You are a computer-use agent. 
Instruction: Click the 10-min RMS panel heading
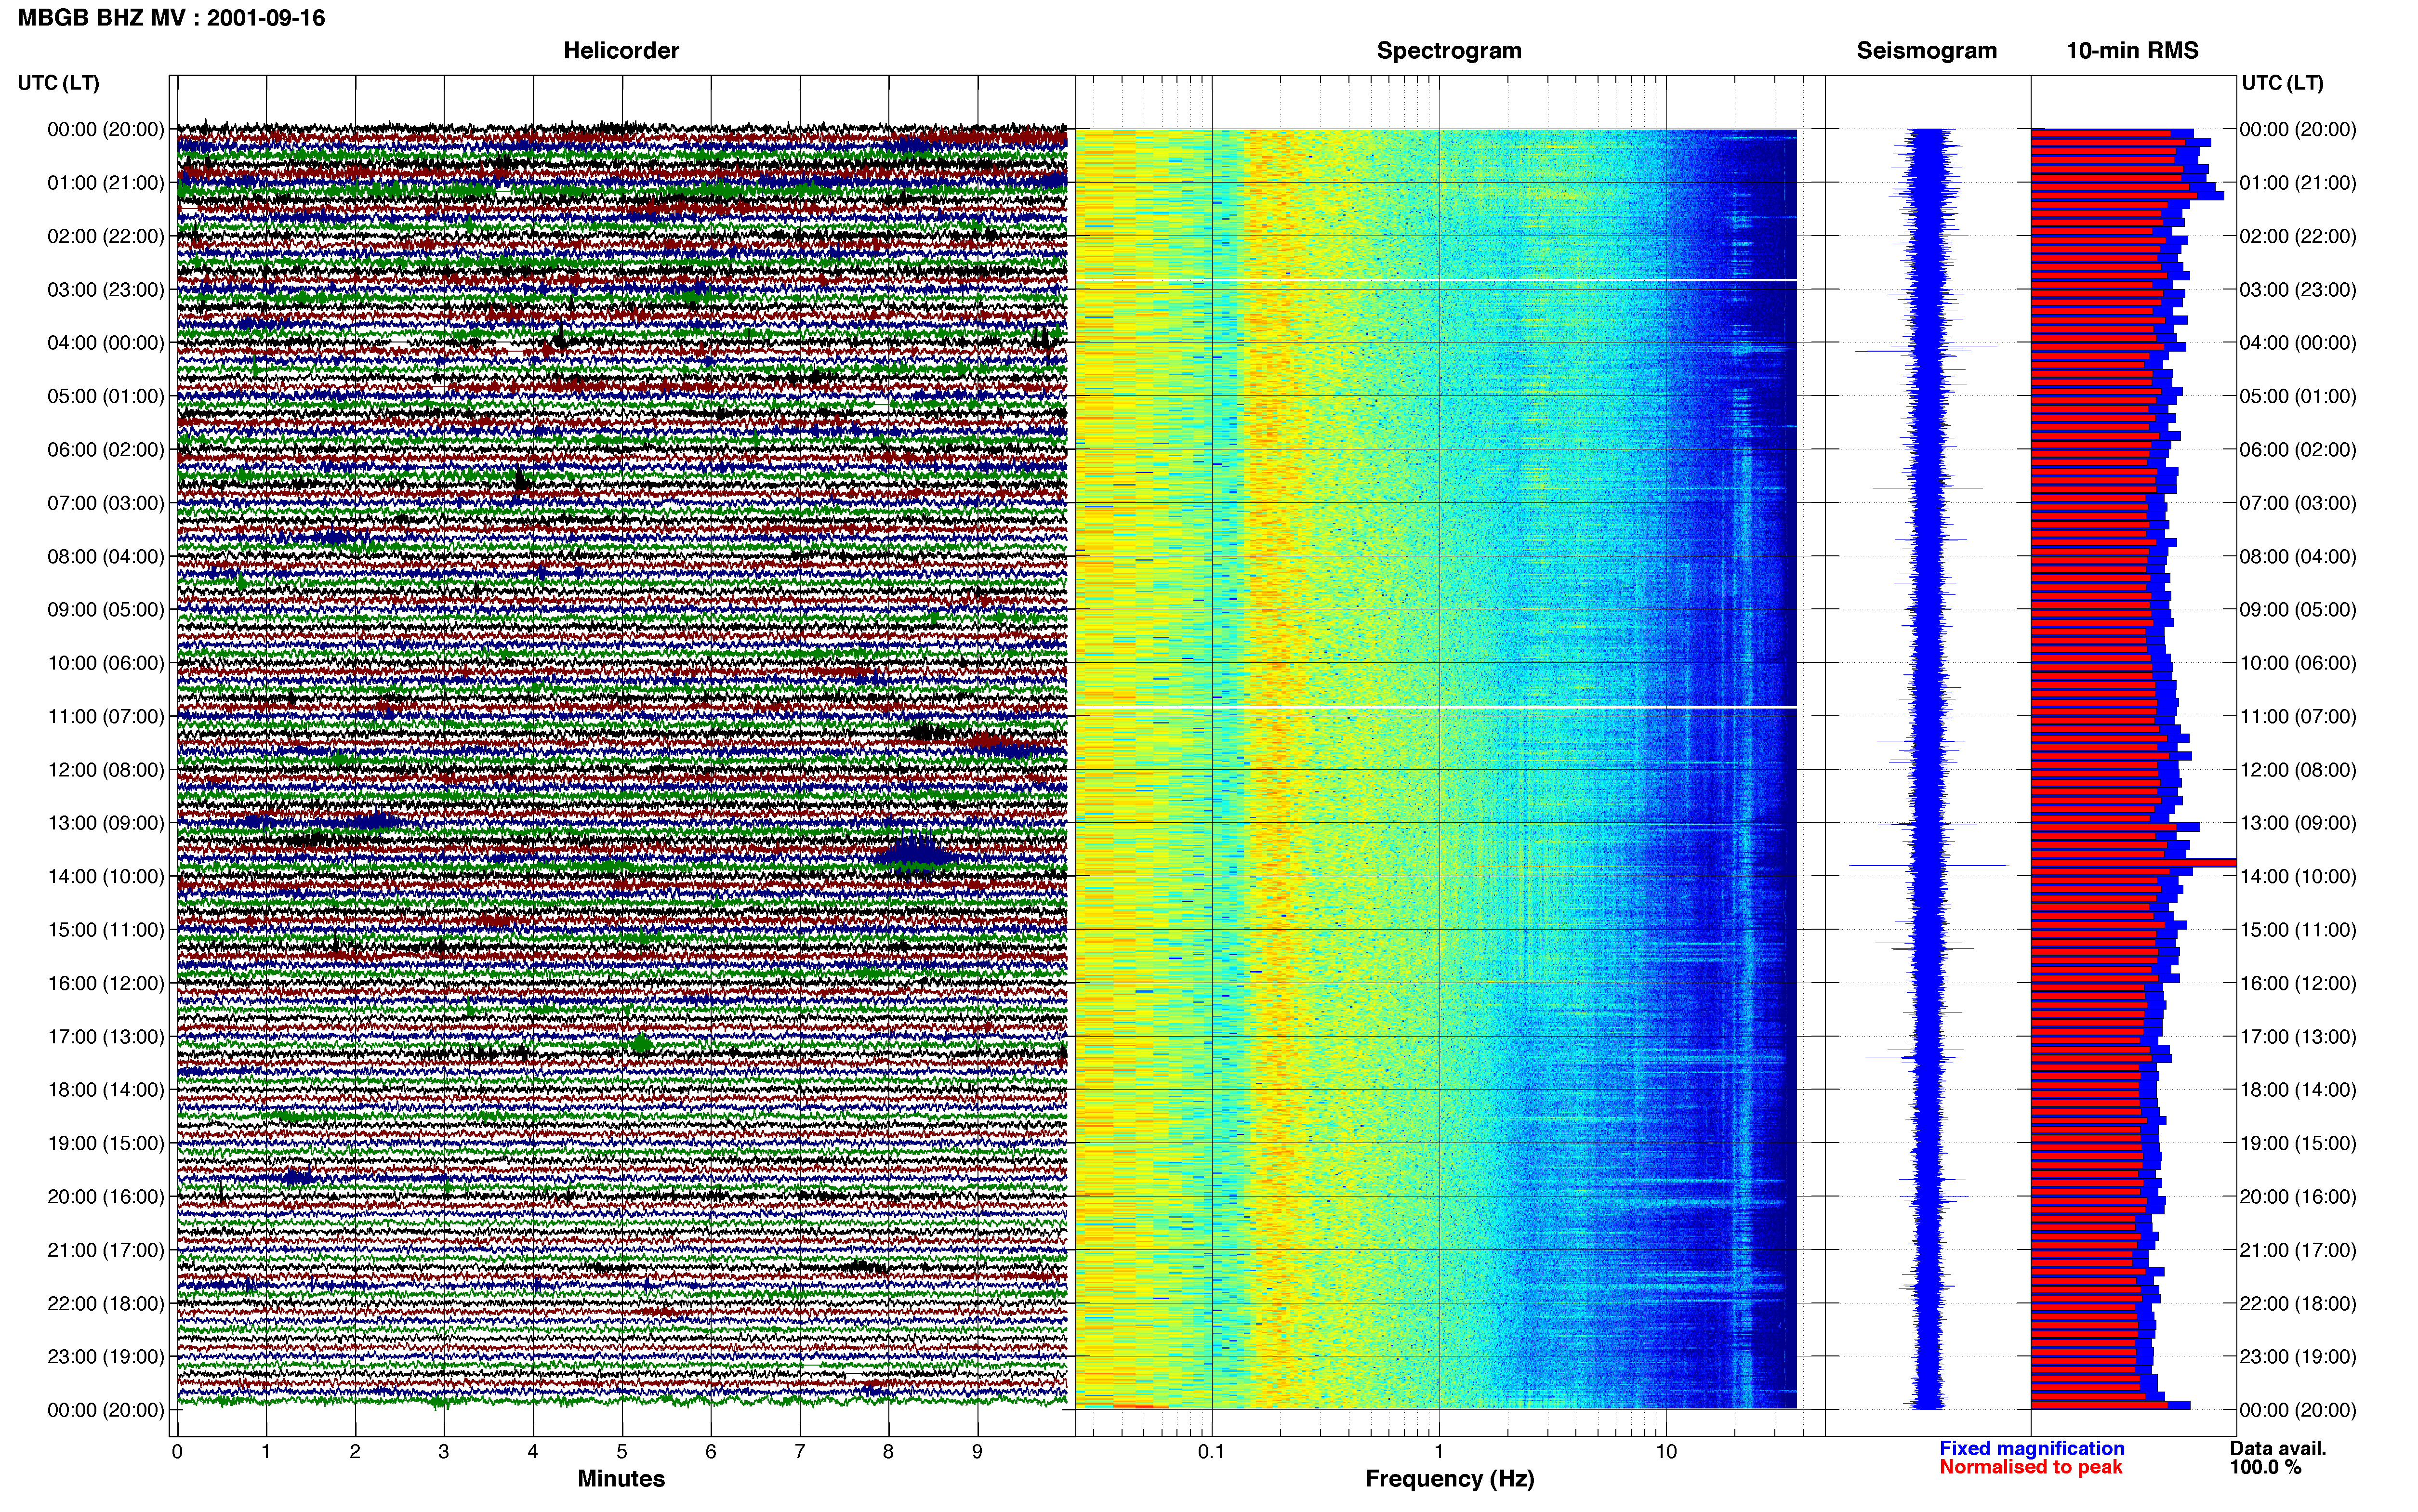2132,51
